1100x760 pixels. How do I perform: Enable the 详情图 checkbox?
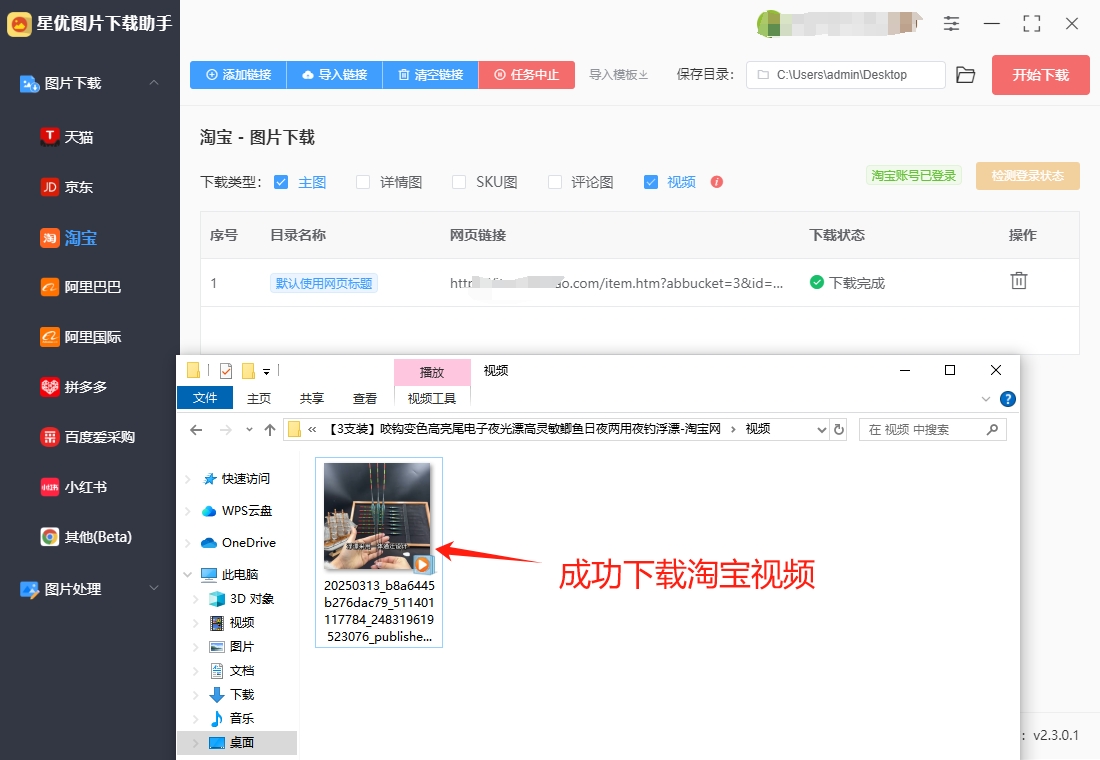point(363,182)
